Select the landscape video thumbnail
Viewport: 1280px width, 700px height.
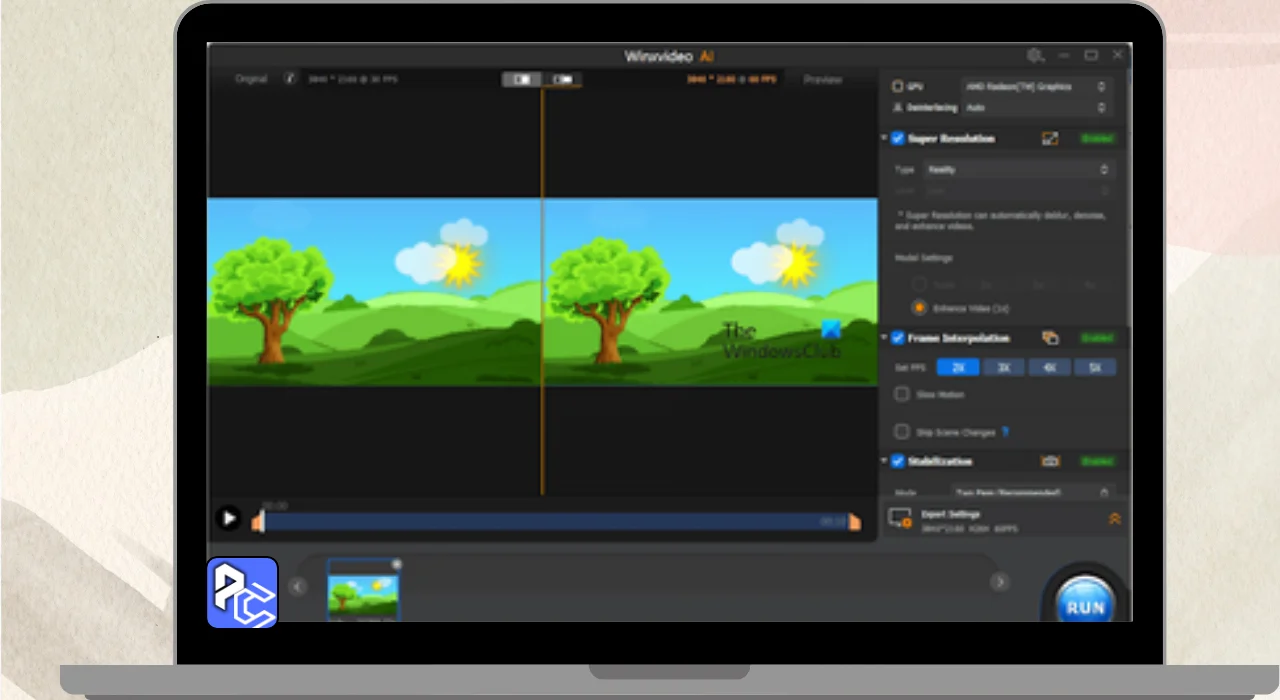363,595
